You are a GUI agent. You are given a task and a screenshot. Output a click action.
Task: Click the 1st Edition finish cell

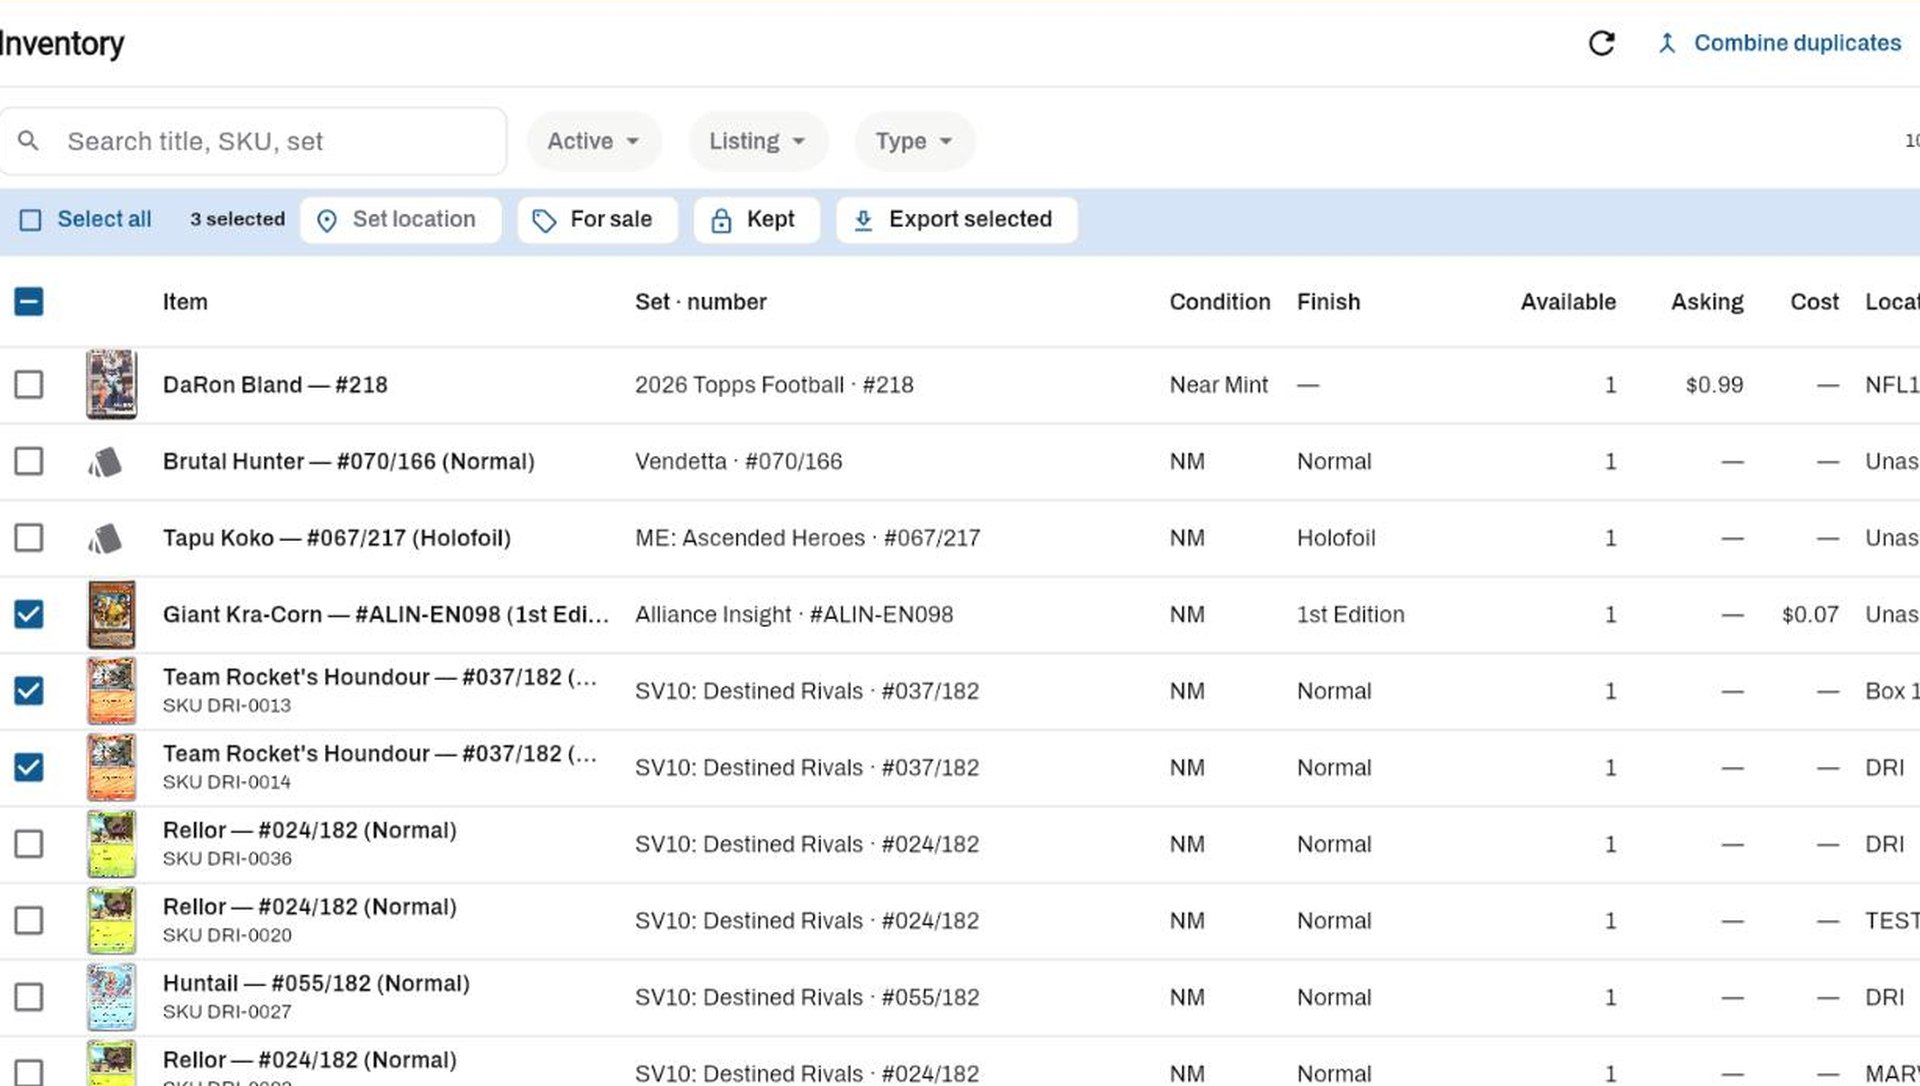pyautogui.click(x=1350, y=614)
